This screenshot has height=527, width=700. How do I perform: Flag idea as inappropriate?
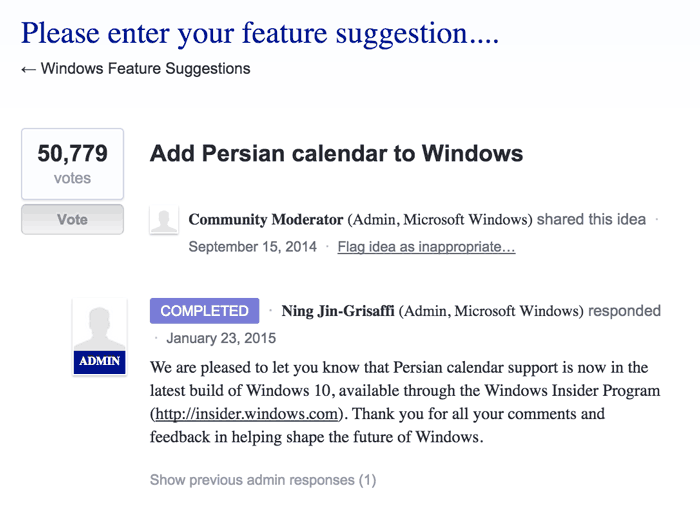pyautogui.click(x=426, y=247)
